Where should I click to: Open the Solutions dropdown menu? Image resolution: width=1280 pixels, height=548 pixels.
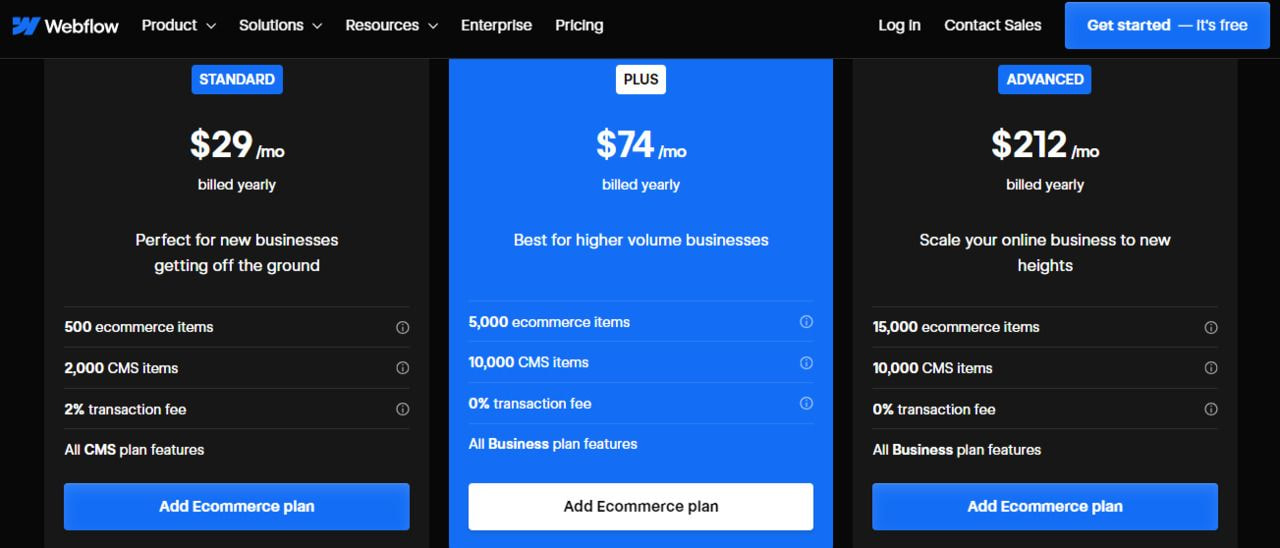click(280, 25)
